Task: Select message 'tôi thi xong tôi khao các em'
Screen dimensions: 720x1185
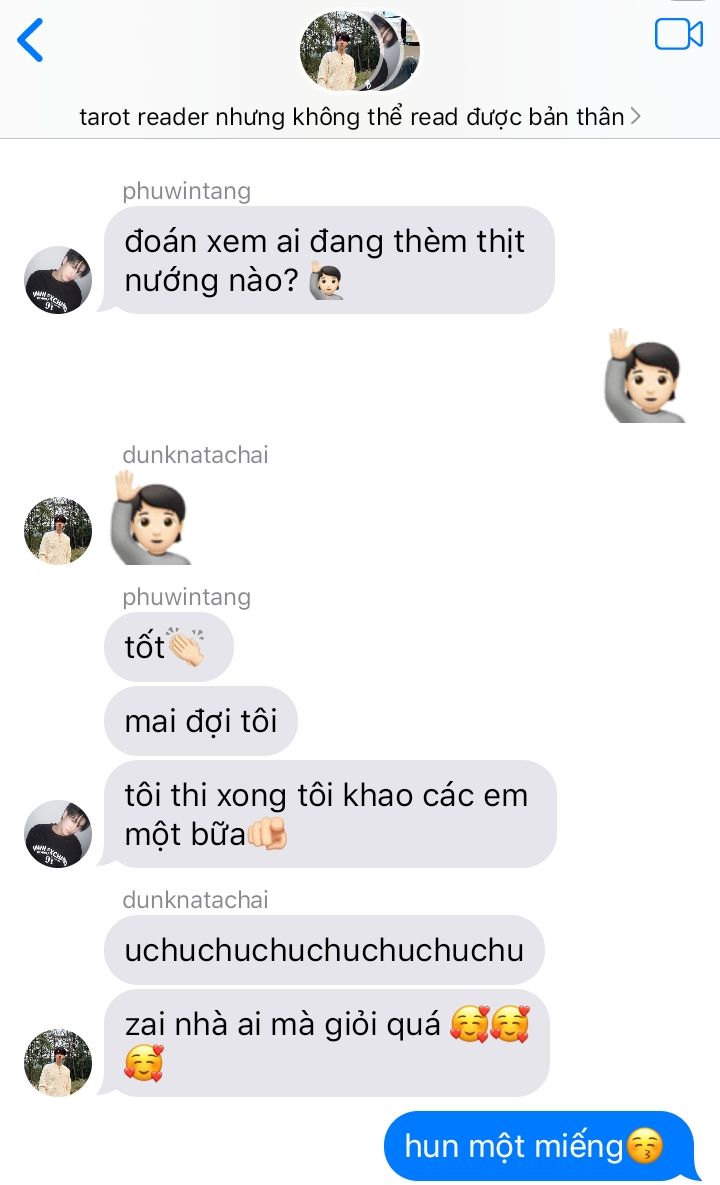Action: [x=330, y=814]
